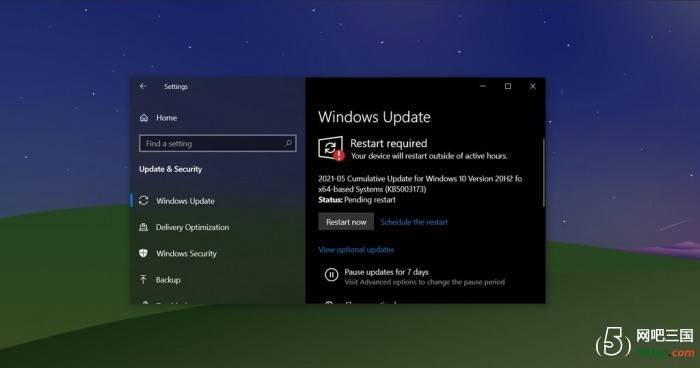
Task: Click the Settings title text
Action: coord(176,87)
